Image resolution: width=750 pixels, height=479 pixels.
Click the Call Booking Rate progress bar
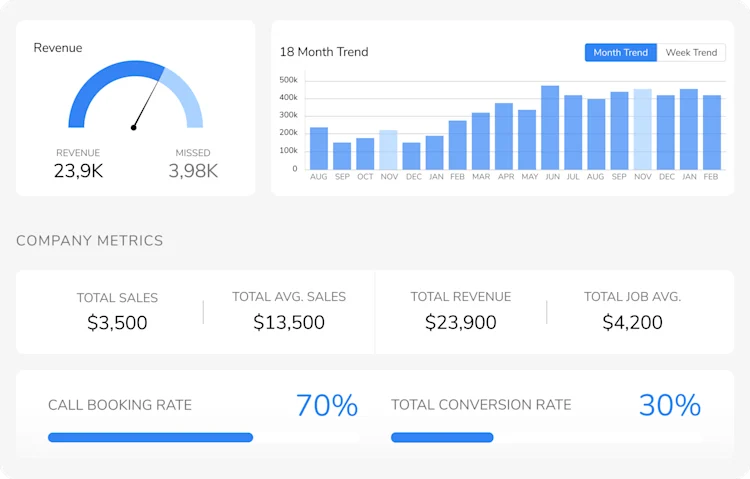(x=204, y=437)
